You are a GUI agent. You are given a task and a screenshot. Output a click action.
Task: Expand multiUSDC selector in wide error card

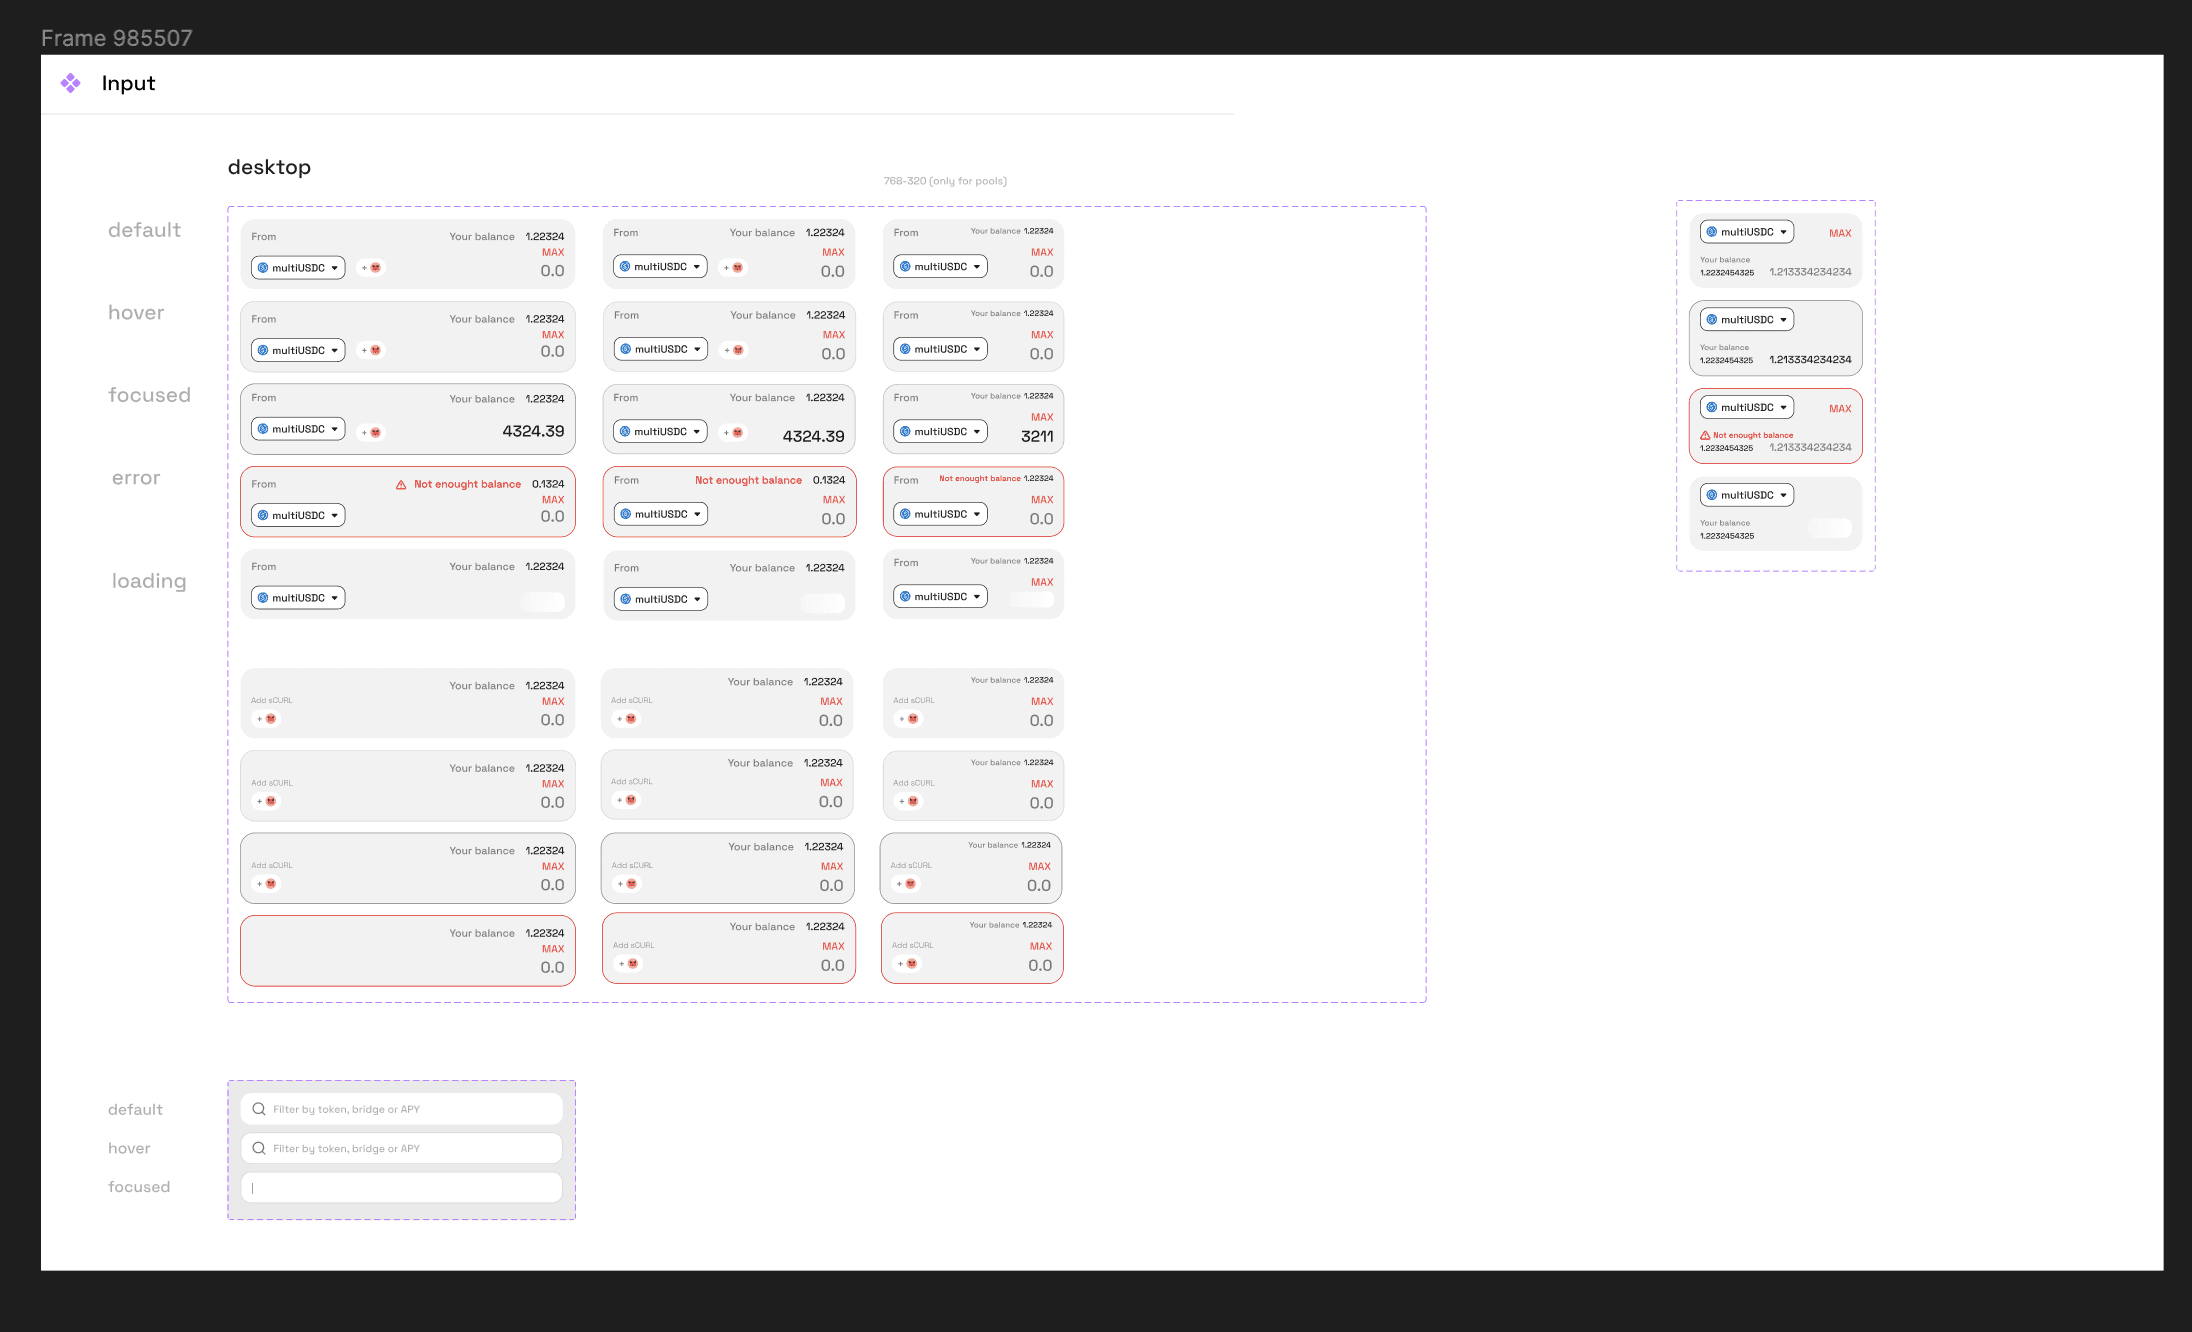[x=298, y=516]
